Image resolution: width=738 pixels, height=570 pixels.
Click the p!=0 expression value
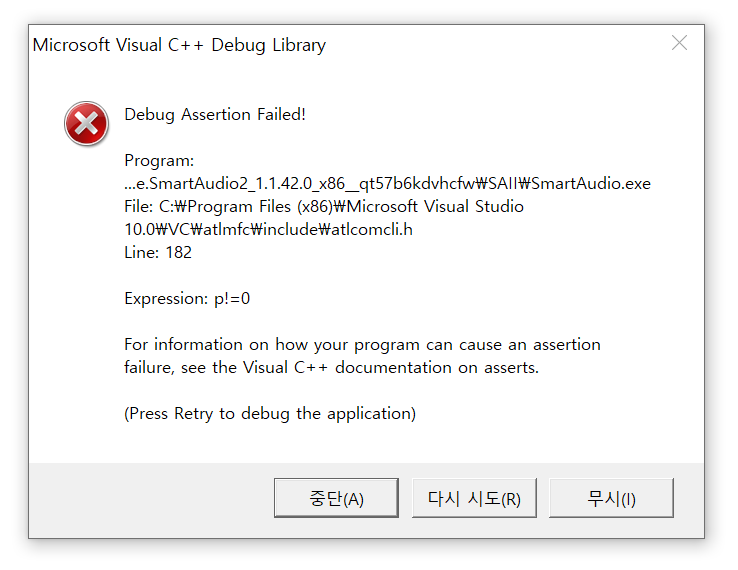232,298
